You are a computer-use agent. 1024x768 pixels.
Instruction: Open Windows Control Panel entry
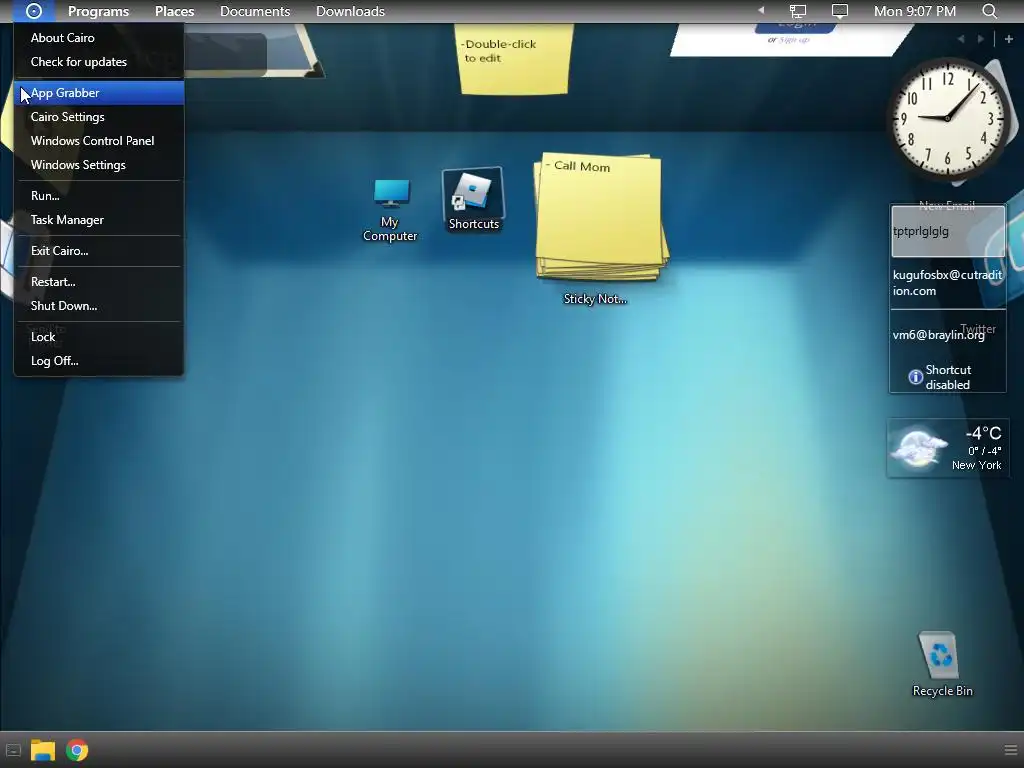click(x=99, y=141)
